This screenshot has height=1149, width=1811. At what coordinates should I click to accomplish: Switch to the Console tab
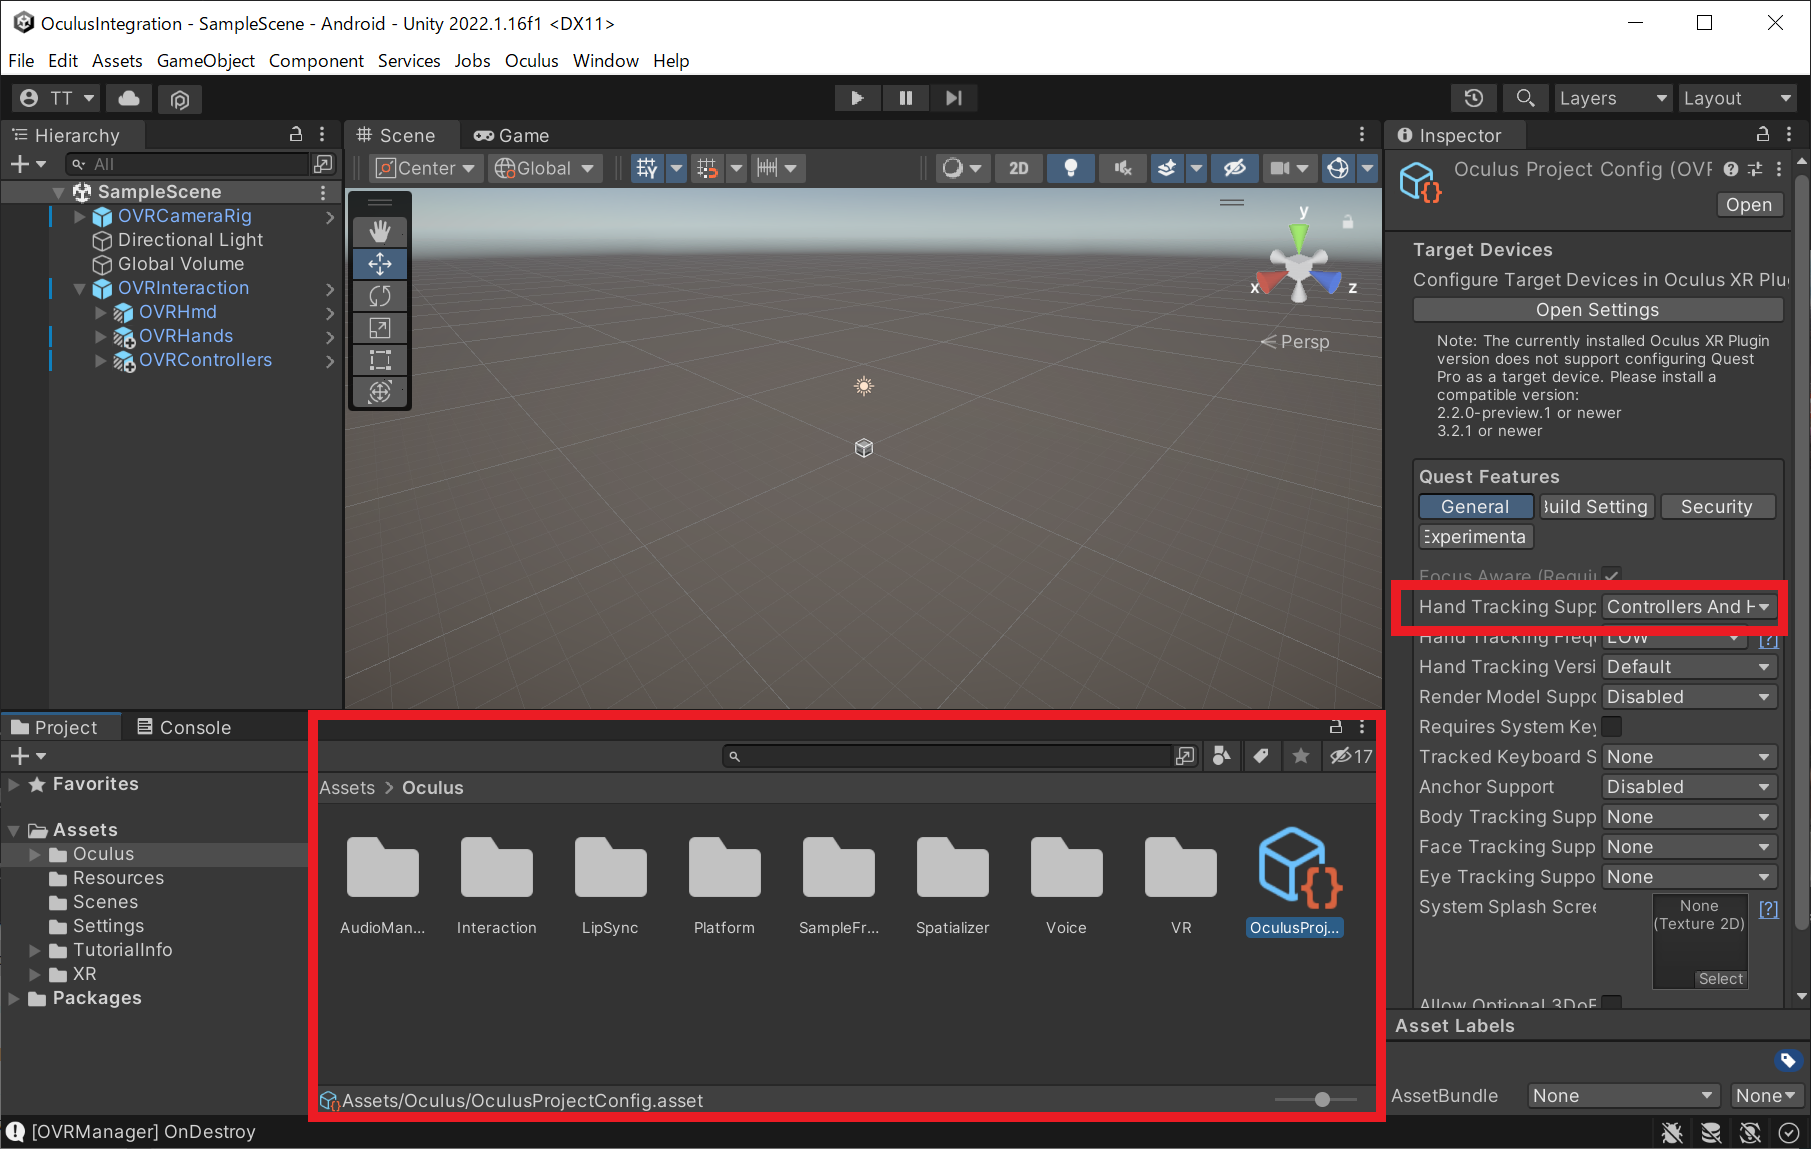195,727
